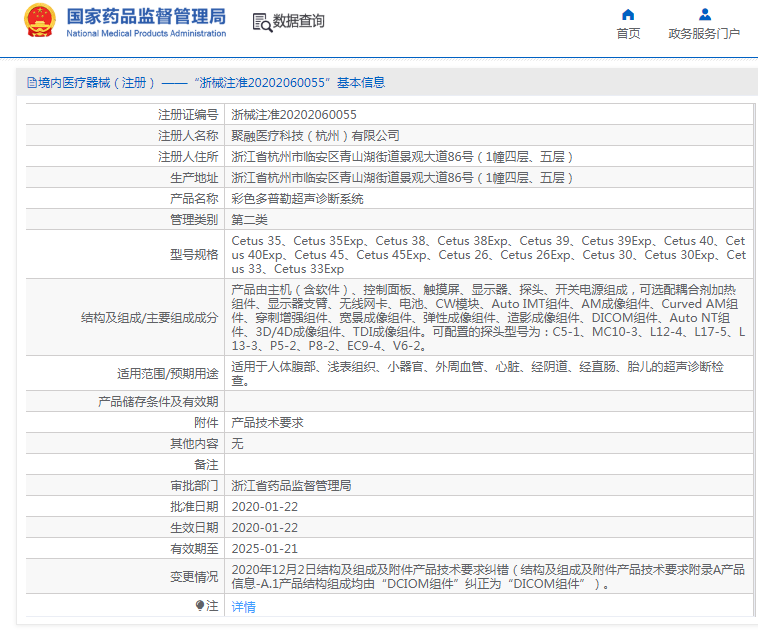Click the 管理类别 label
The image size is (758, 634).
pos(194,220)
